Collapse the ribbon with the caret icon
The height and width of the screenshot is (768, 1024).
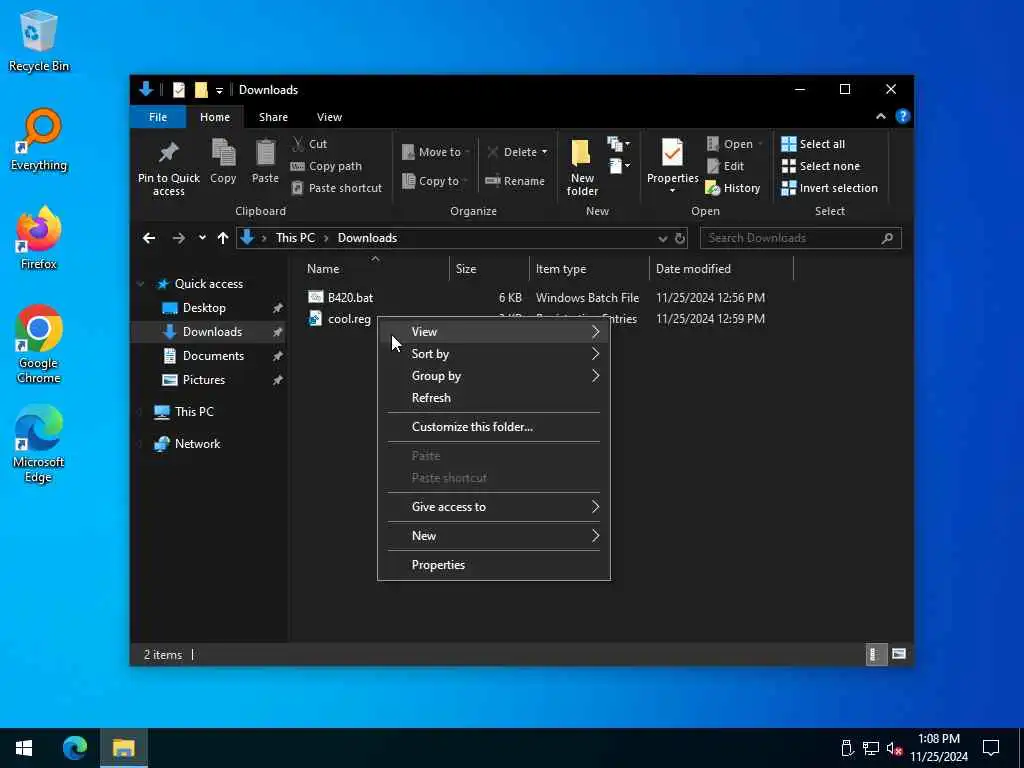[880, 116]
